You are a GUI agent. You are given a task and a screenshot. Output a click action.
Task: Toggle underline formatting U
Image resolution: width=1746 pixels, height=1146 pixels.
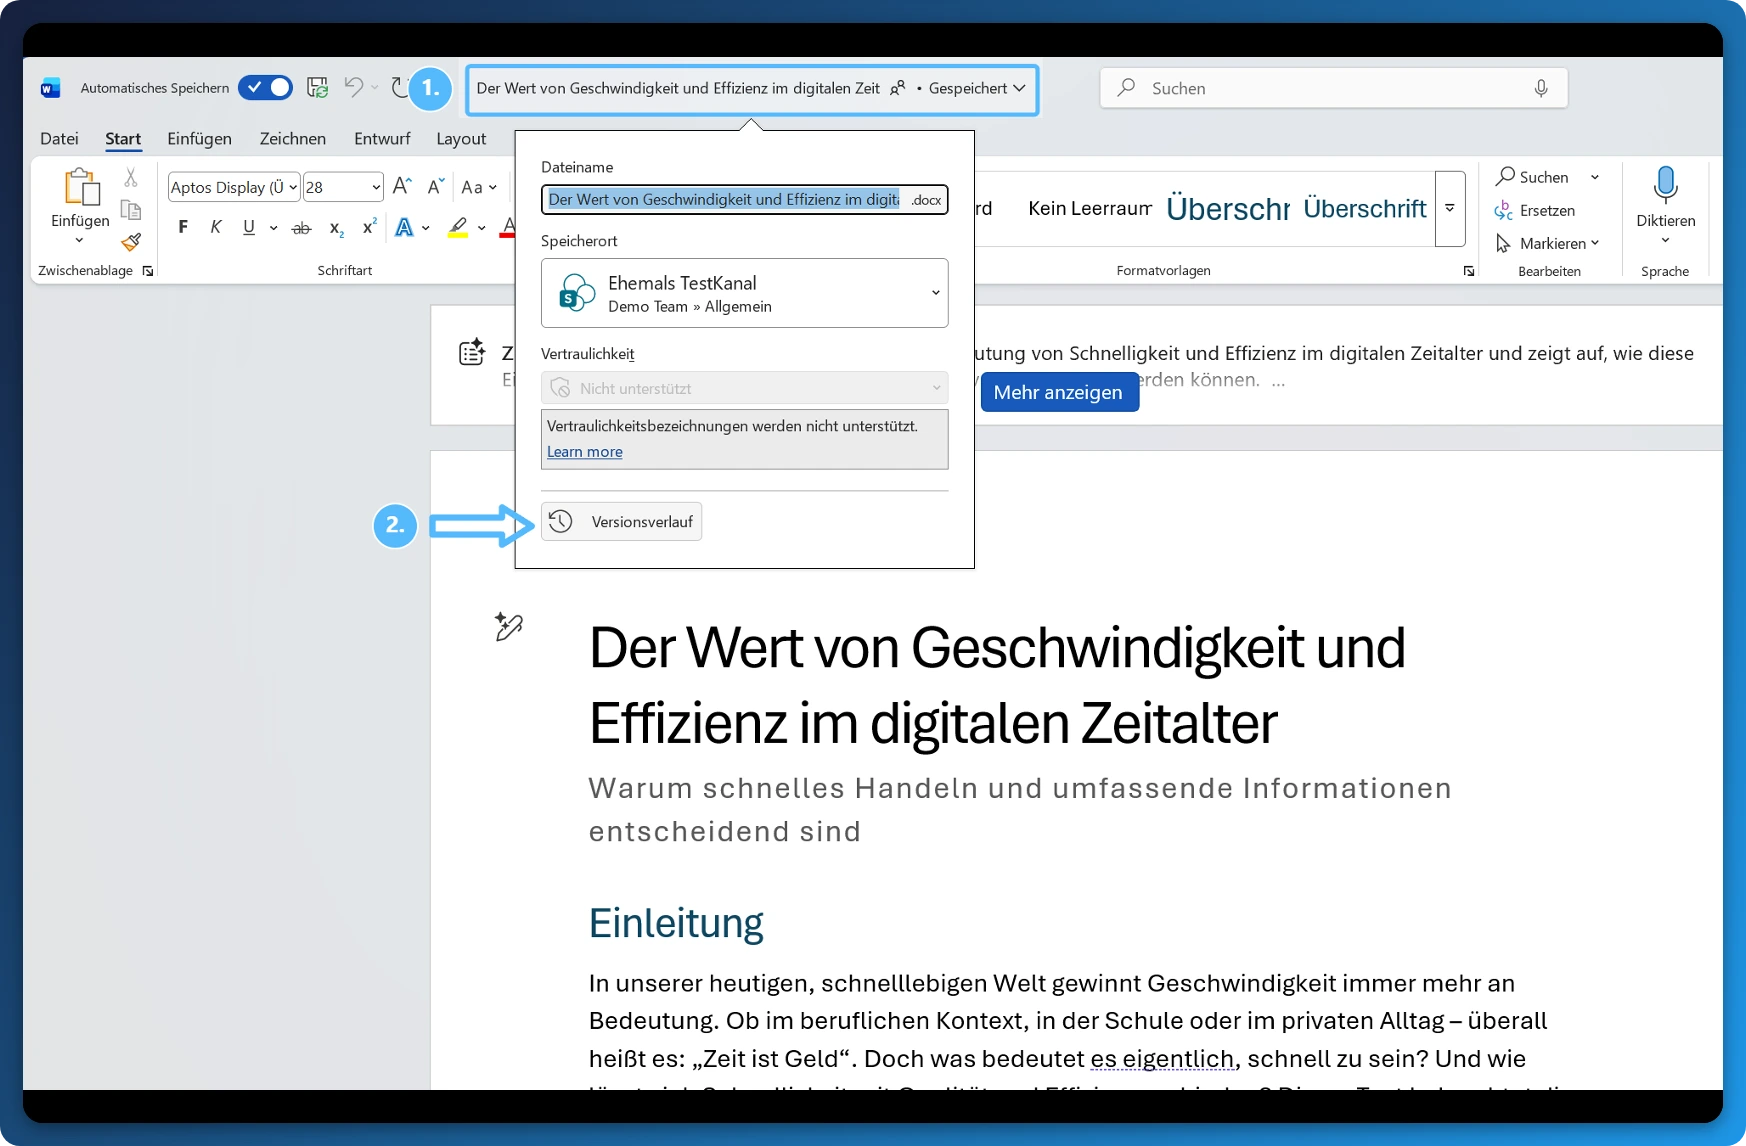(x=249, y=227)
